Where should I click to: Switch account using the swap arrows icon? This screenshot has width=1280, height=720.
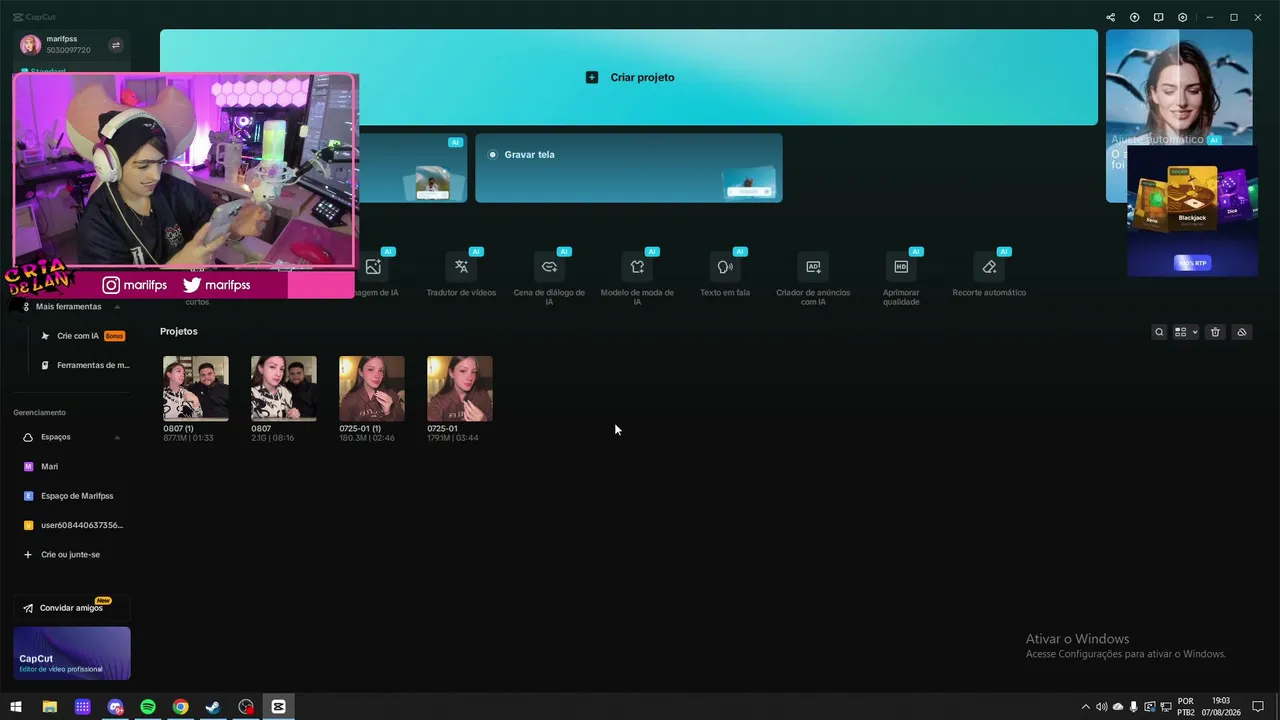115,45
